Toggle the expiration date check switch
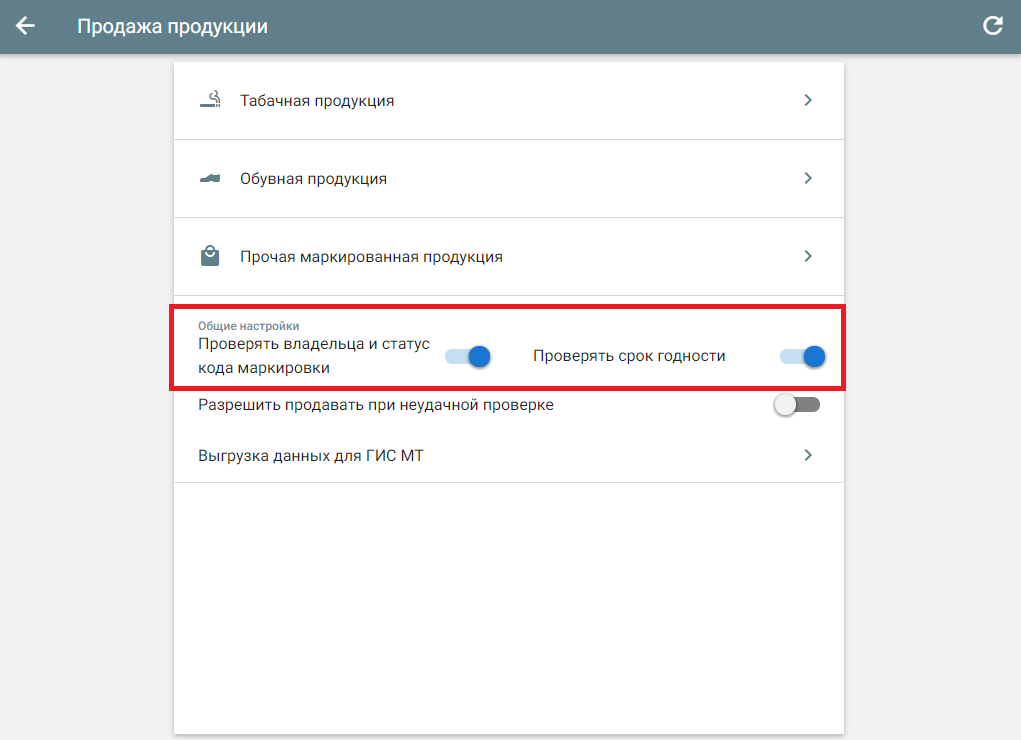 click(802, 356)
